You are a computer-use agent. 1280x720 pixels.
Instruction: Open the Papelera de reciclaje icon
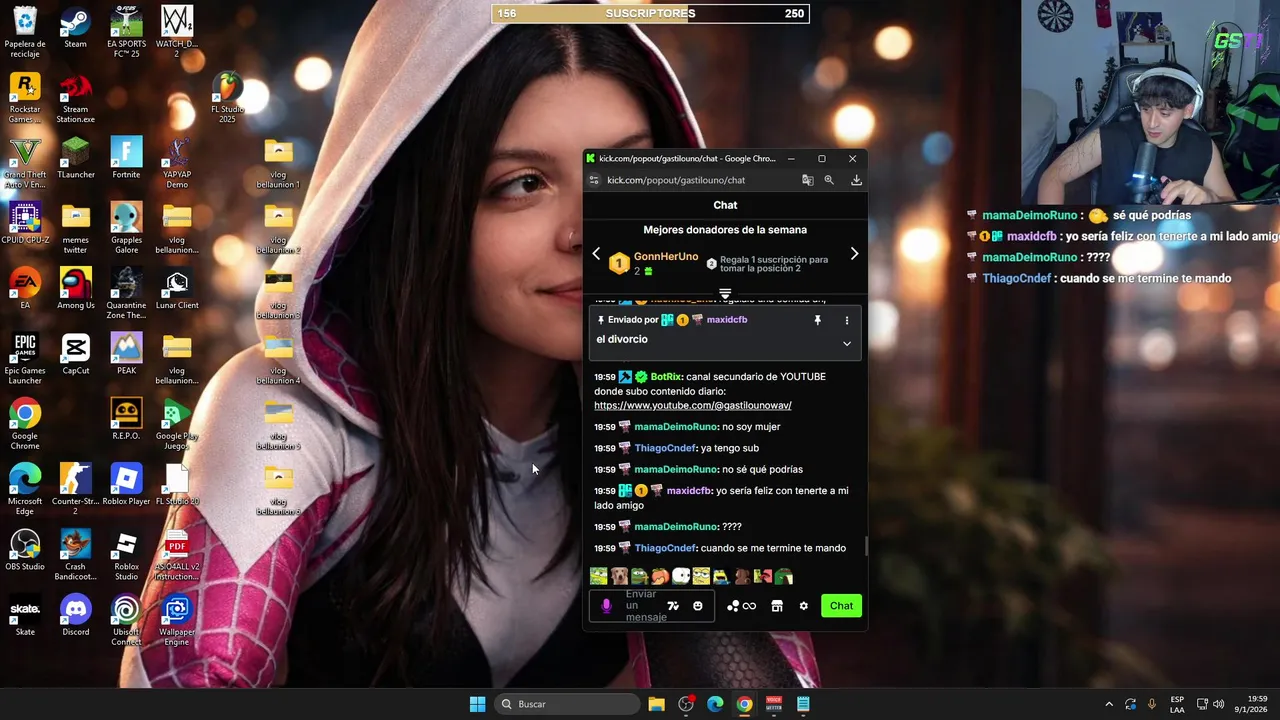pos(25,32)
